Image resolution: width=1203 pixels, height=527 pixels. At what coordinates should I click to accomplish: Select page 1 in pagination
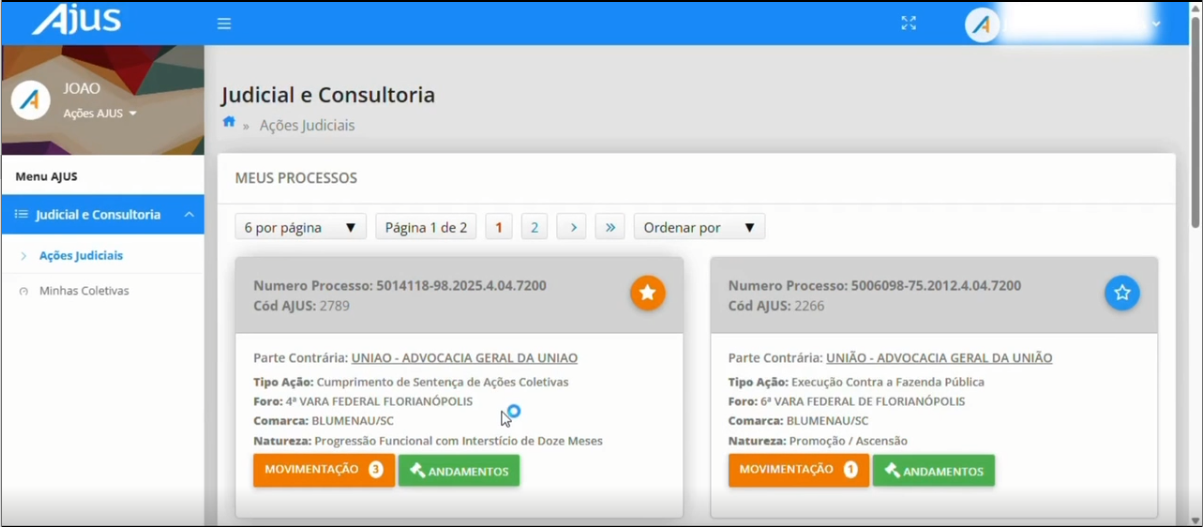point(498,227)
